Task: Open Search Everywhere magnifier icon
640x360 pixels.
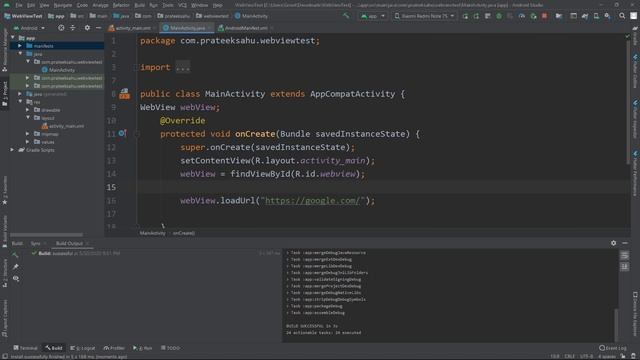Action: [x=622, y=16]
